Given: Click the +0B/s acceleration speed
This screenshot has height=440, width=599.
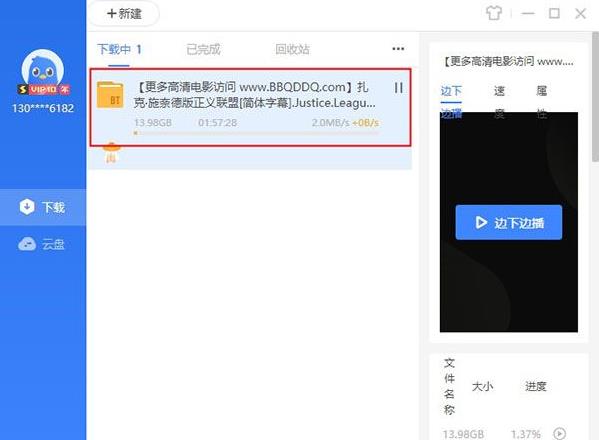Looking at the screenshot, I should tap(366, 123).
